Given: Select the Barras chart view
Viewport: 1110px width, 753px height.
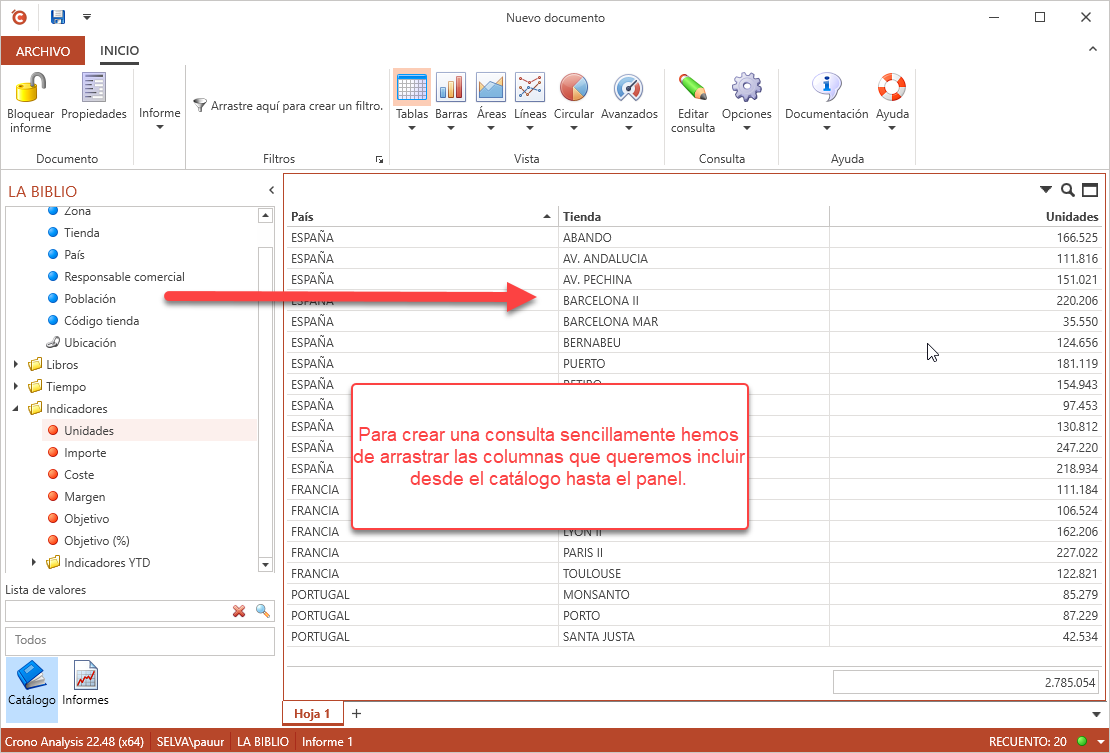Looking at the screenshot, I should (x=451, y=88).
